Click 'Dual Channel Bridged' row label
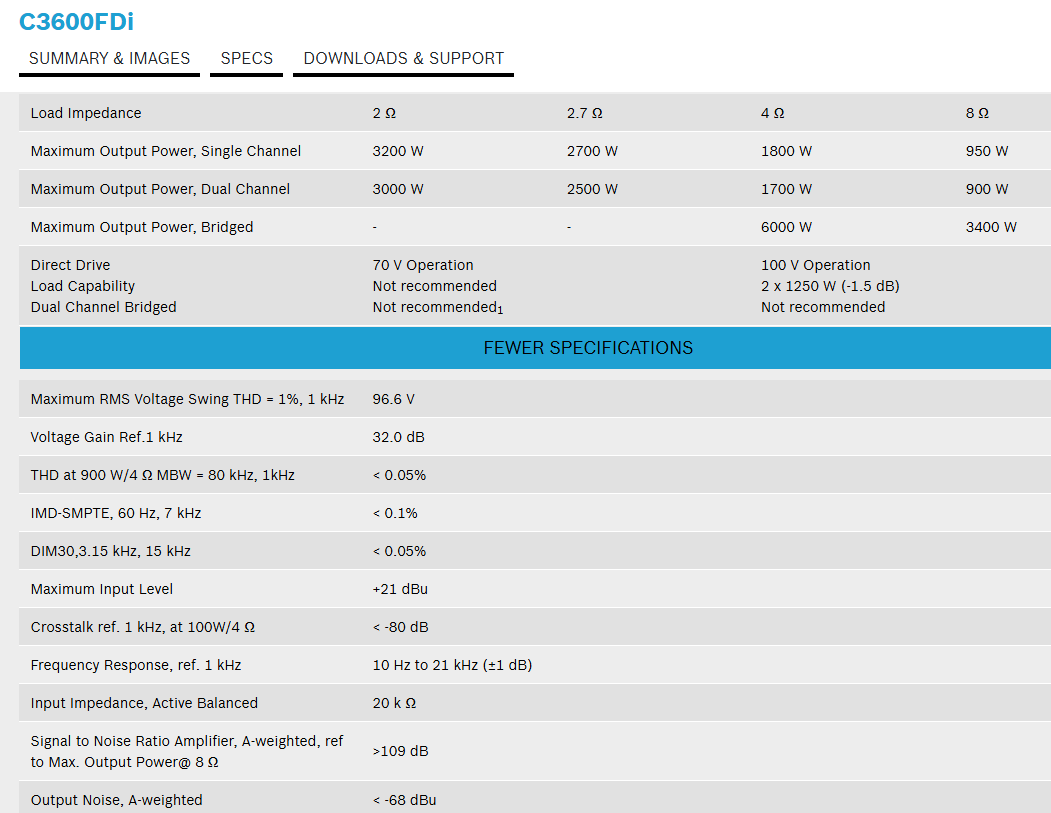Image resolution: width=1051 pixels, height=813 pixels. pyautogui.click(x=104, y=307)
